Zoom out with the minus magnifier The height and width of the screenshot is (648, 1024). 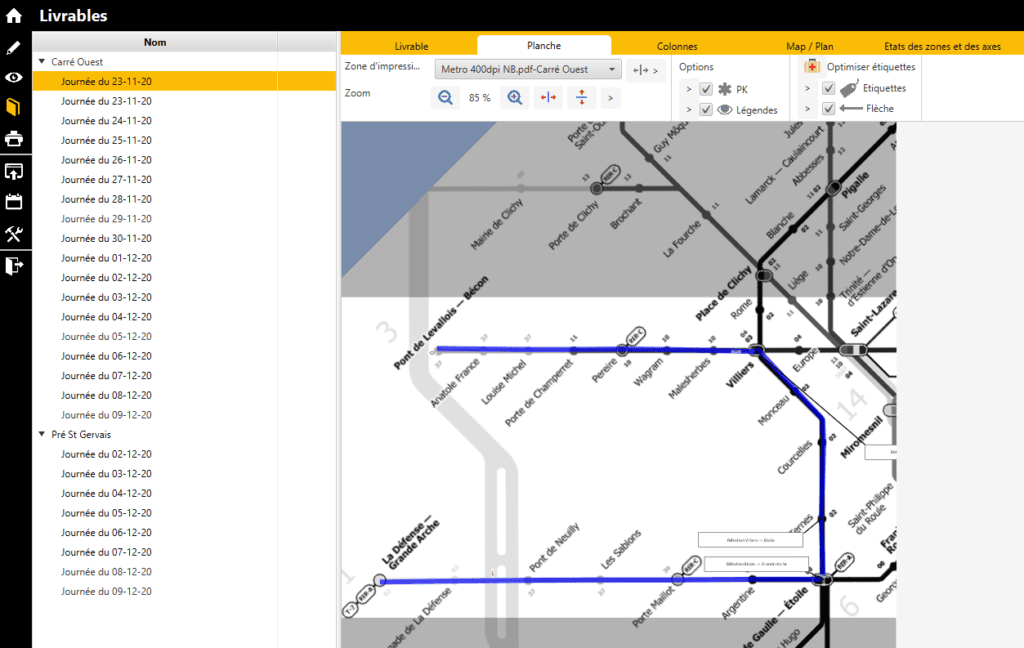point(445,98)
